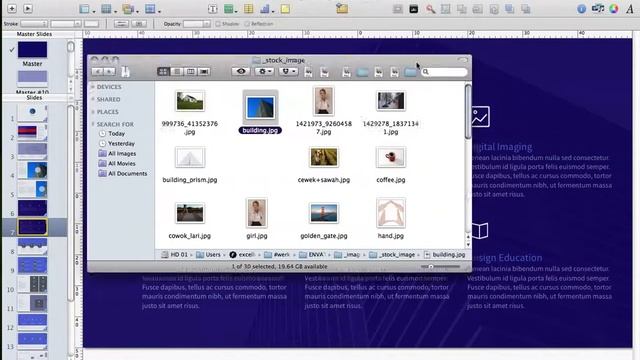Go back in the Finder window
The height and width of the screenshot is (360, 640).
pos(98,71)
